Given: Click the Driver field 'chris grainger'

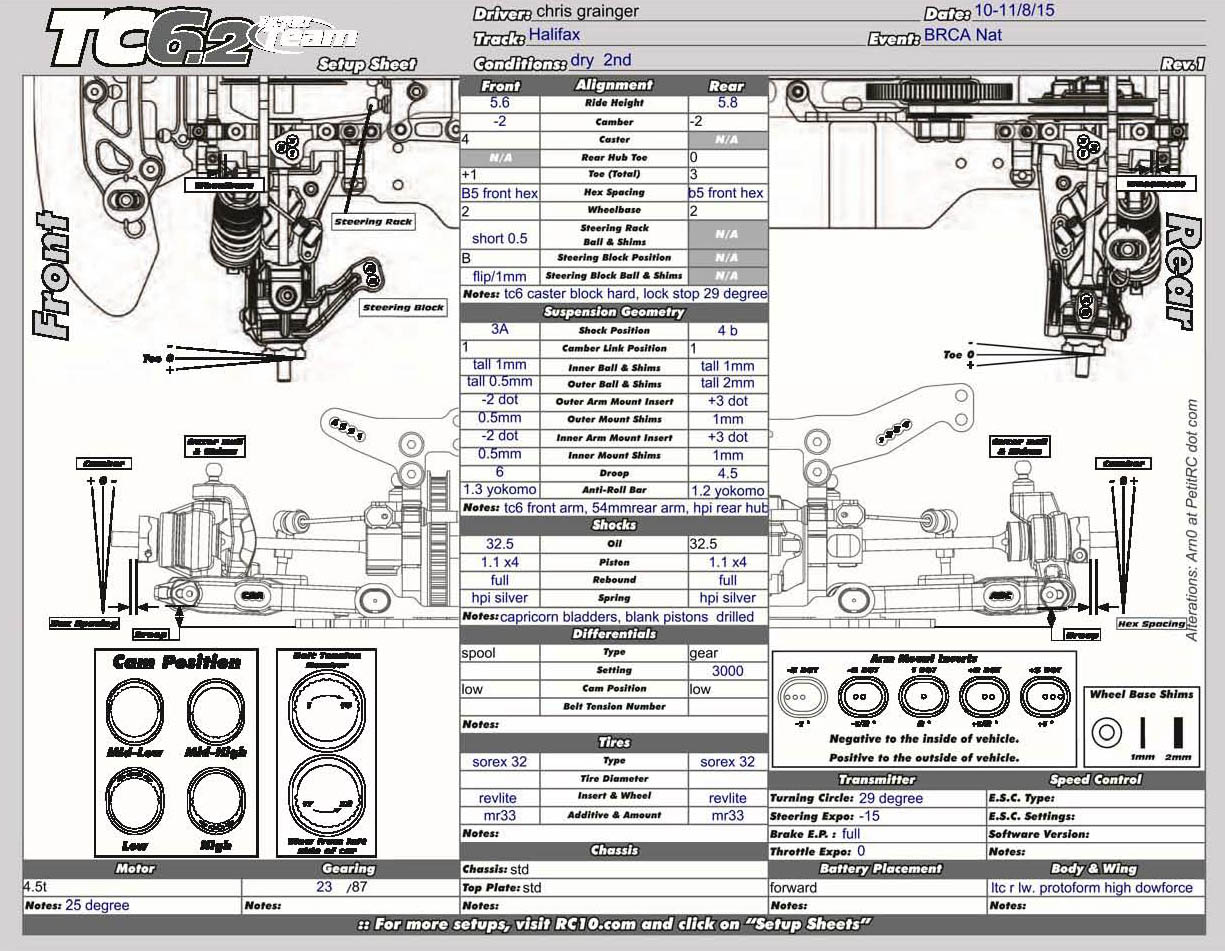Looking at the screenshot, I should pyautogui.click(x=587, y=12).
